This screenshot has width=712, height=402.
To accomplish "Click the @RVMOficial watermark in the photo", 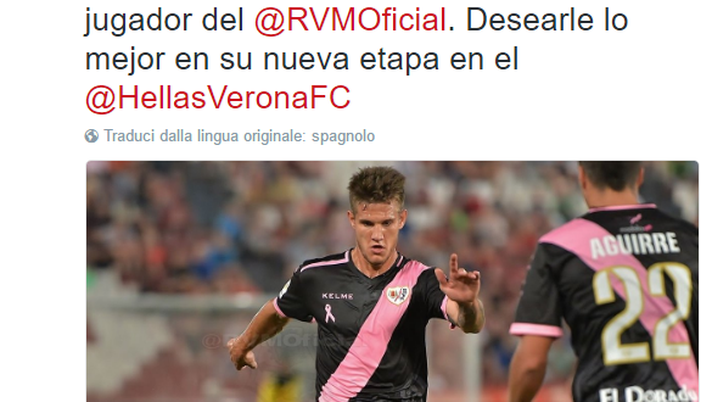I will [261, 340].
